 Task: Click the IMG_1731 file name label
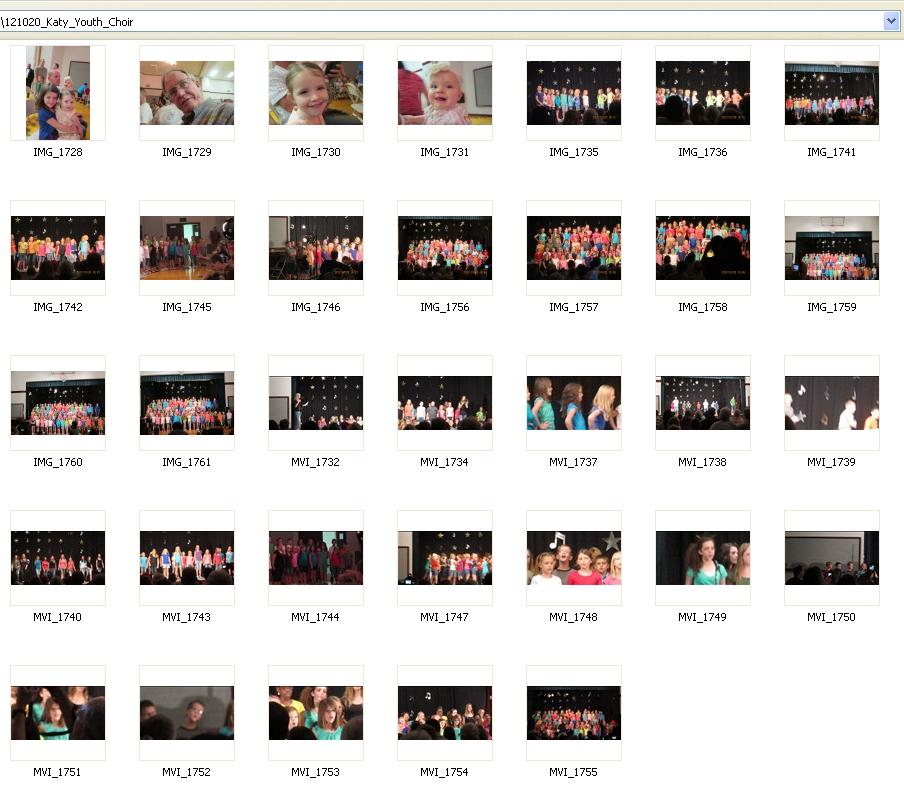point(445,152)
